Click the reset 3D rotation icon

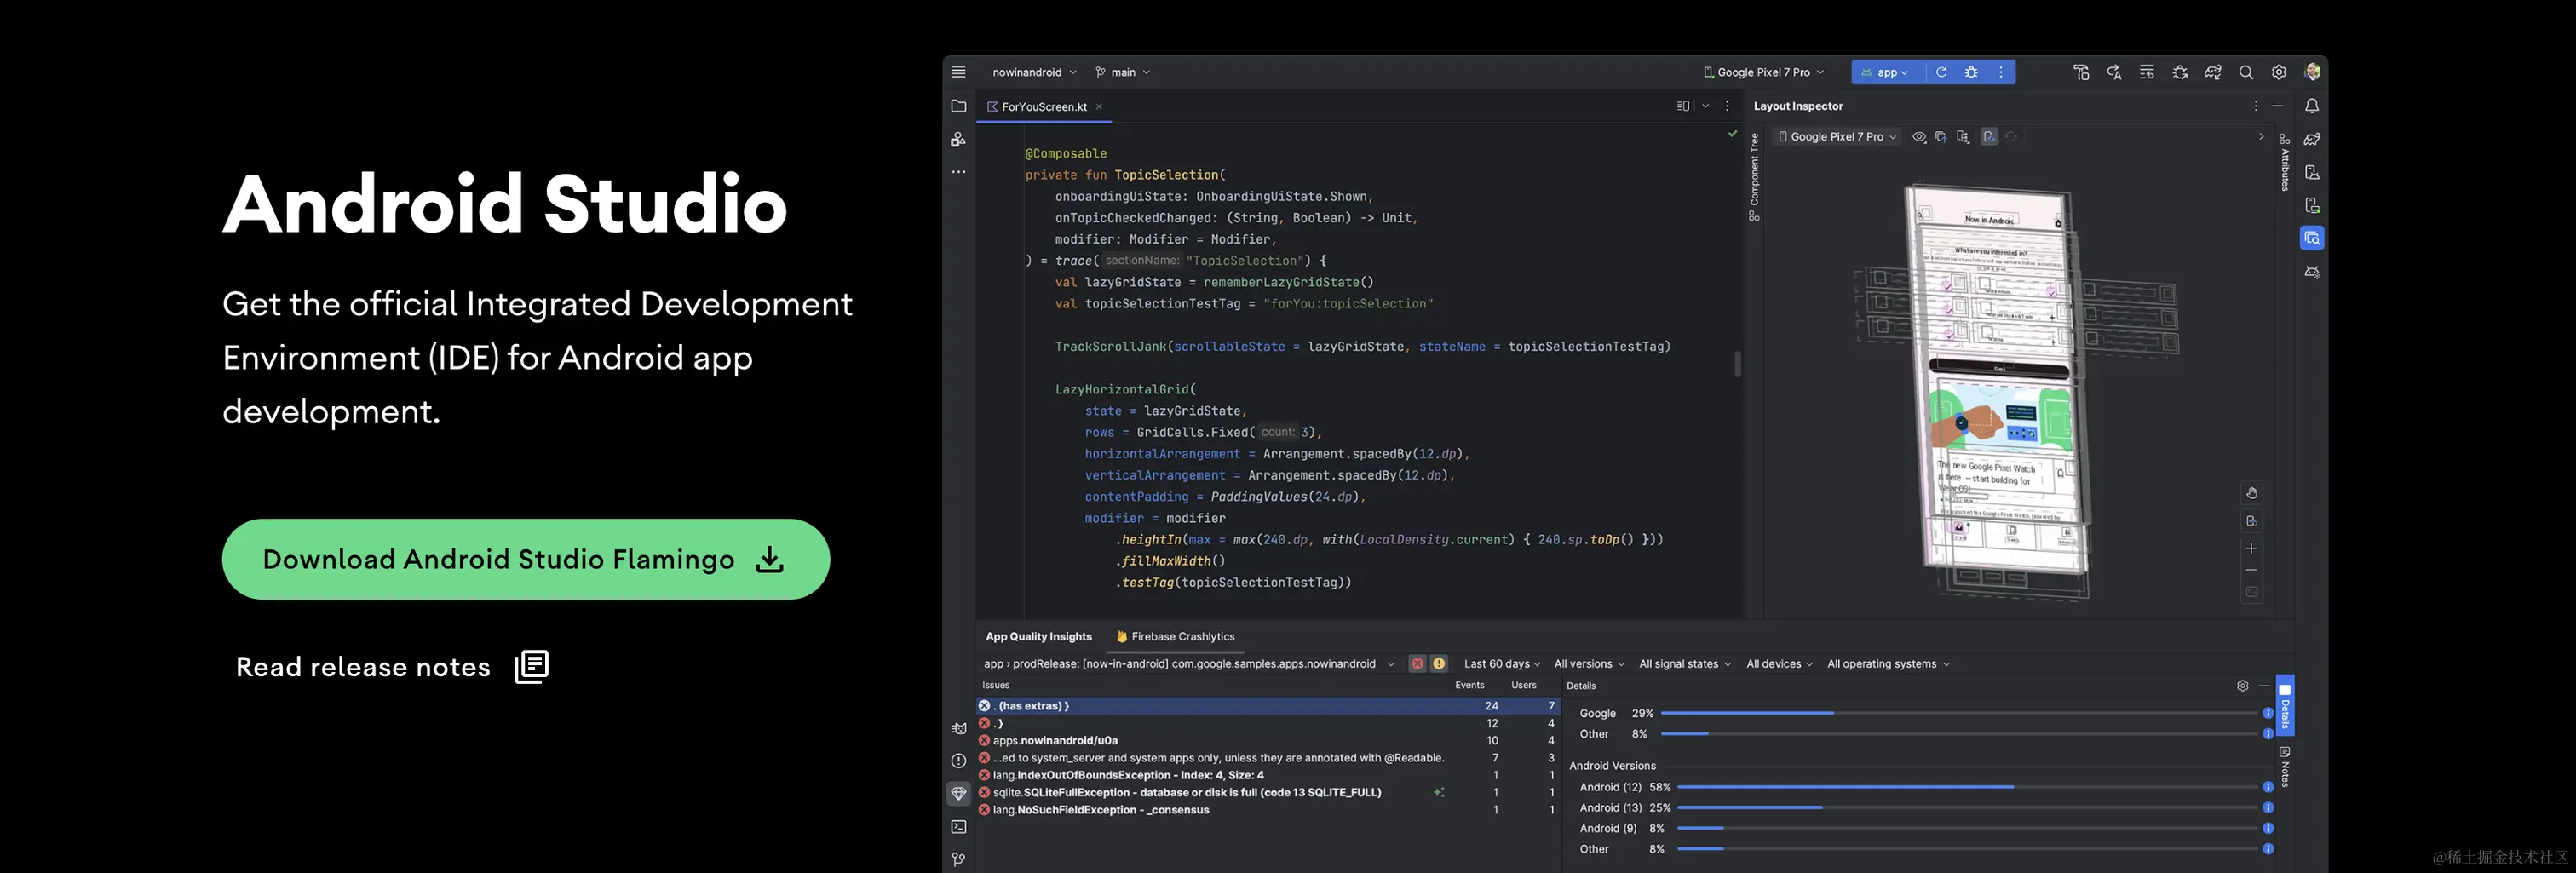click(x=2251, y=521)
